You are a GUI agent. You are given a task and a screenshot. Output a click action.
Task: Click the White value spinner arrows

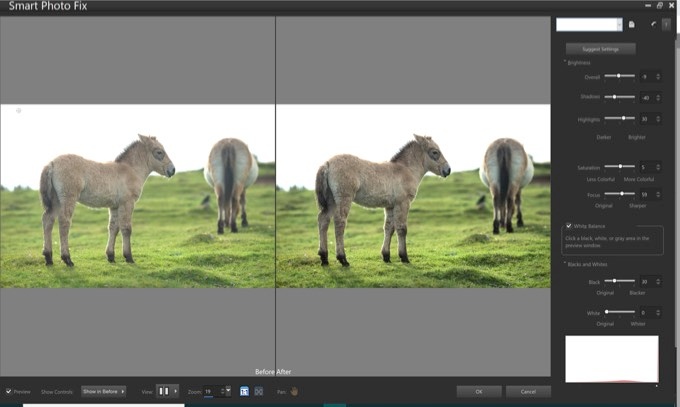click(x=658, y=312)
